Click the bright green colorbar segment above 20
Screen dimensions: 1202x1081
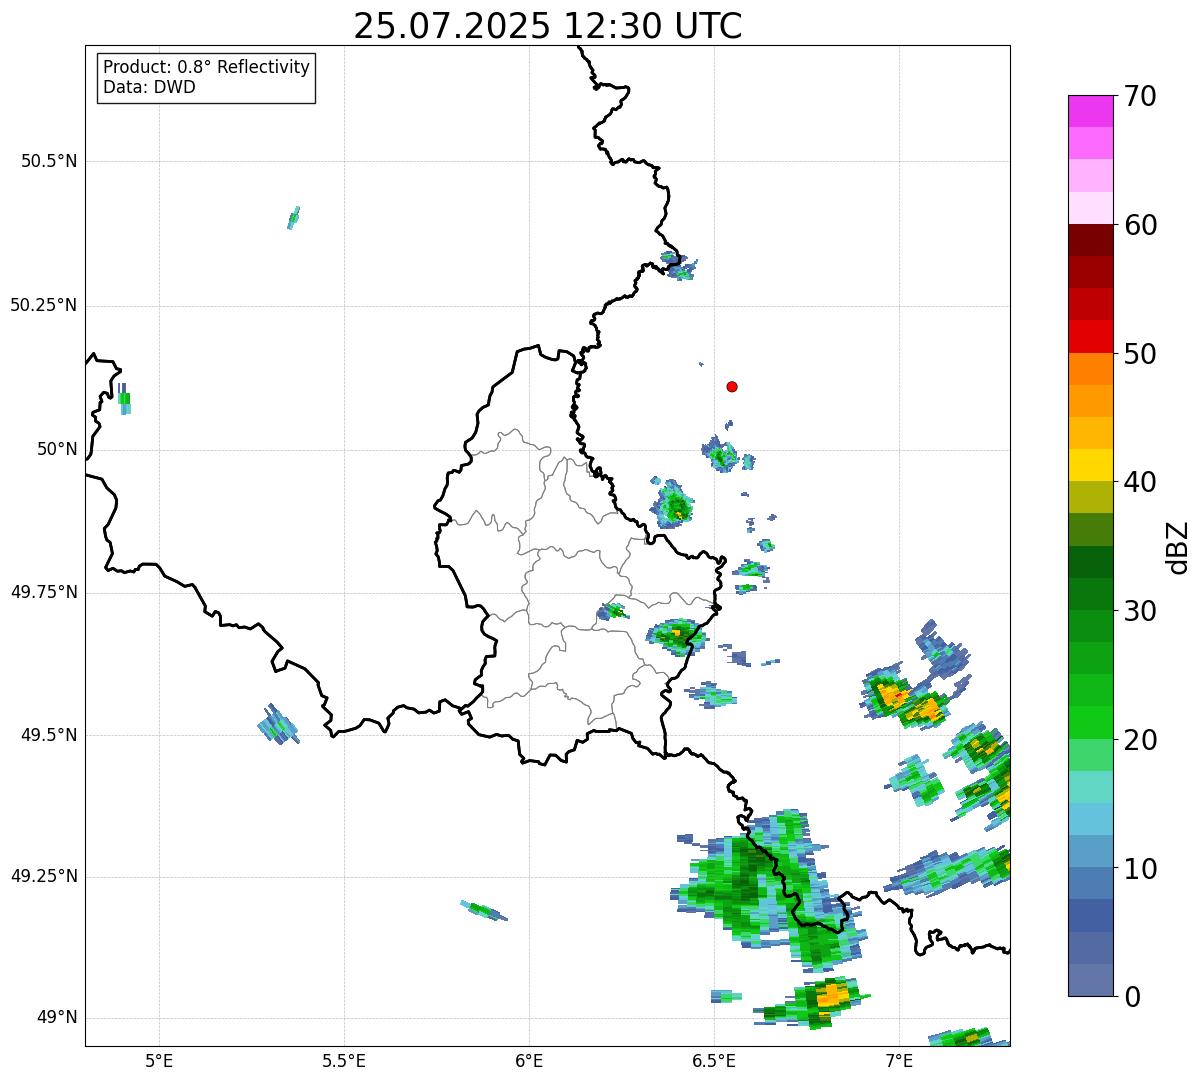1090,723
